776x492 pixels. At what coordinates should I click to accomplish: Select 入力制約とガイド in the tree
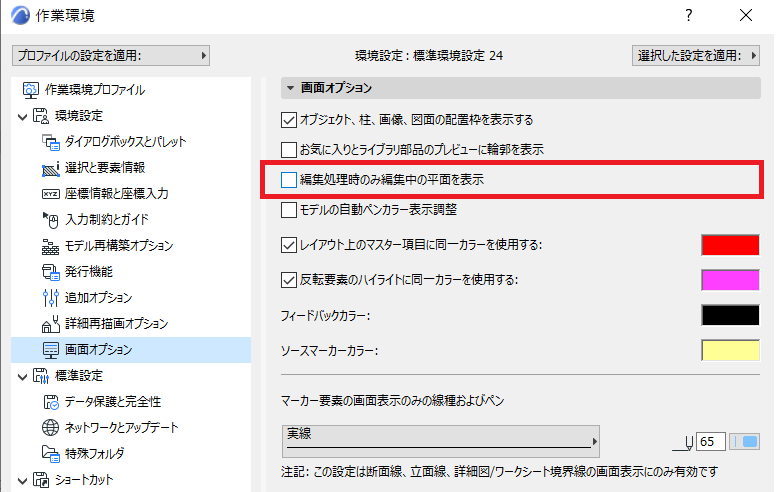[x=107, y=220]
